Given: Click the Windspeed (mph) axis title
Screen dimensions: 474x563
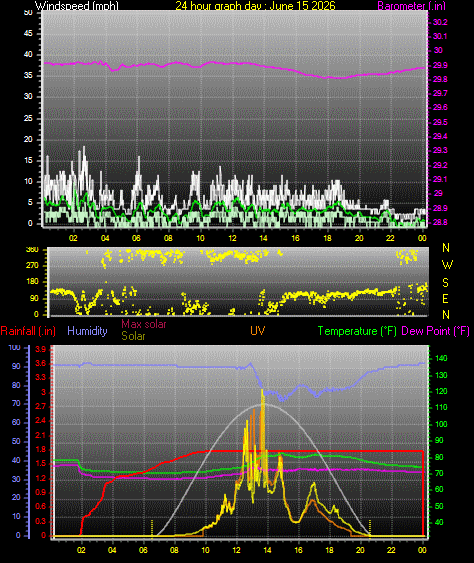Looking at the screenshot, I should [76, 6].
